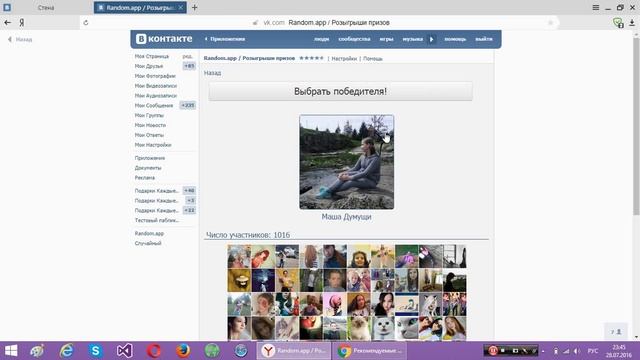Open the Windows Start menu
The image size is (640, 360).
pos(11,351)
